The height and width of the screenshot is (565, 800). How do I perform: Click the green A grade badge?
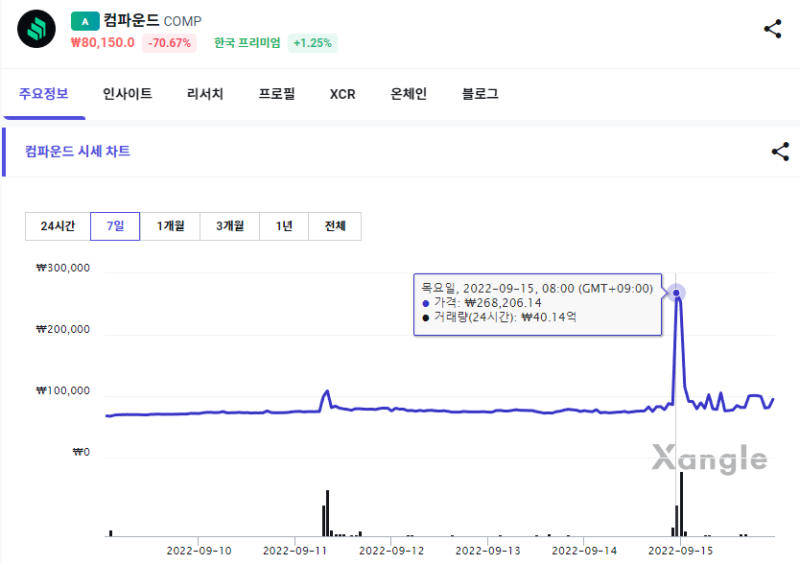click(85, 21)
